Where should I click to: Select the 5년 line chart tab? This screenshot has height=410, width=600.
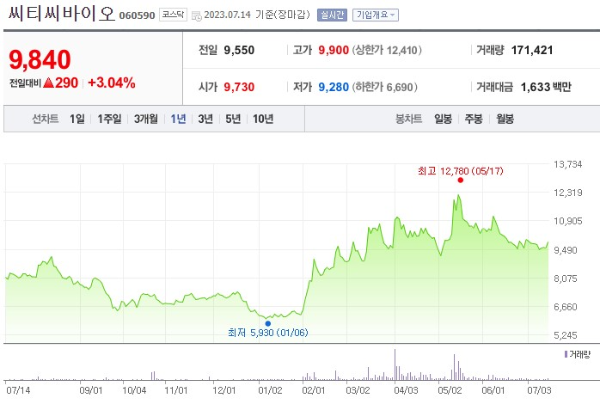(233, 119)
